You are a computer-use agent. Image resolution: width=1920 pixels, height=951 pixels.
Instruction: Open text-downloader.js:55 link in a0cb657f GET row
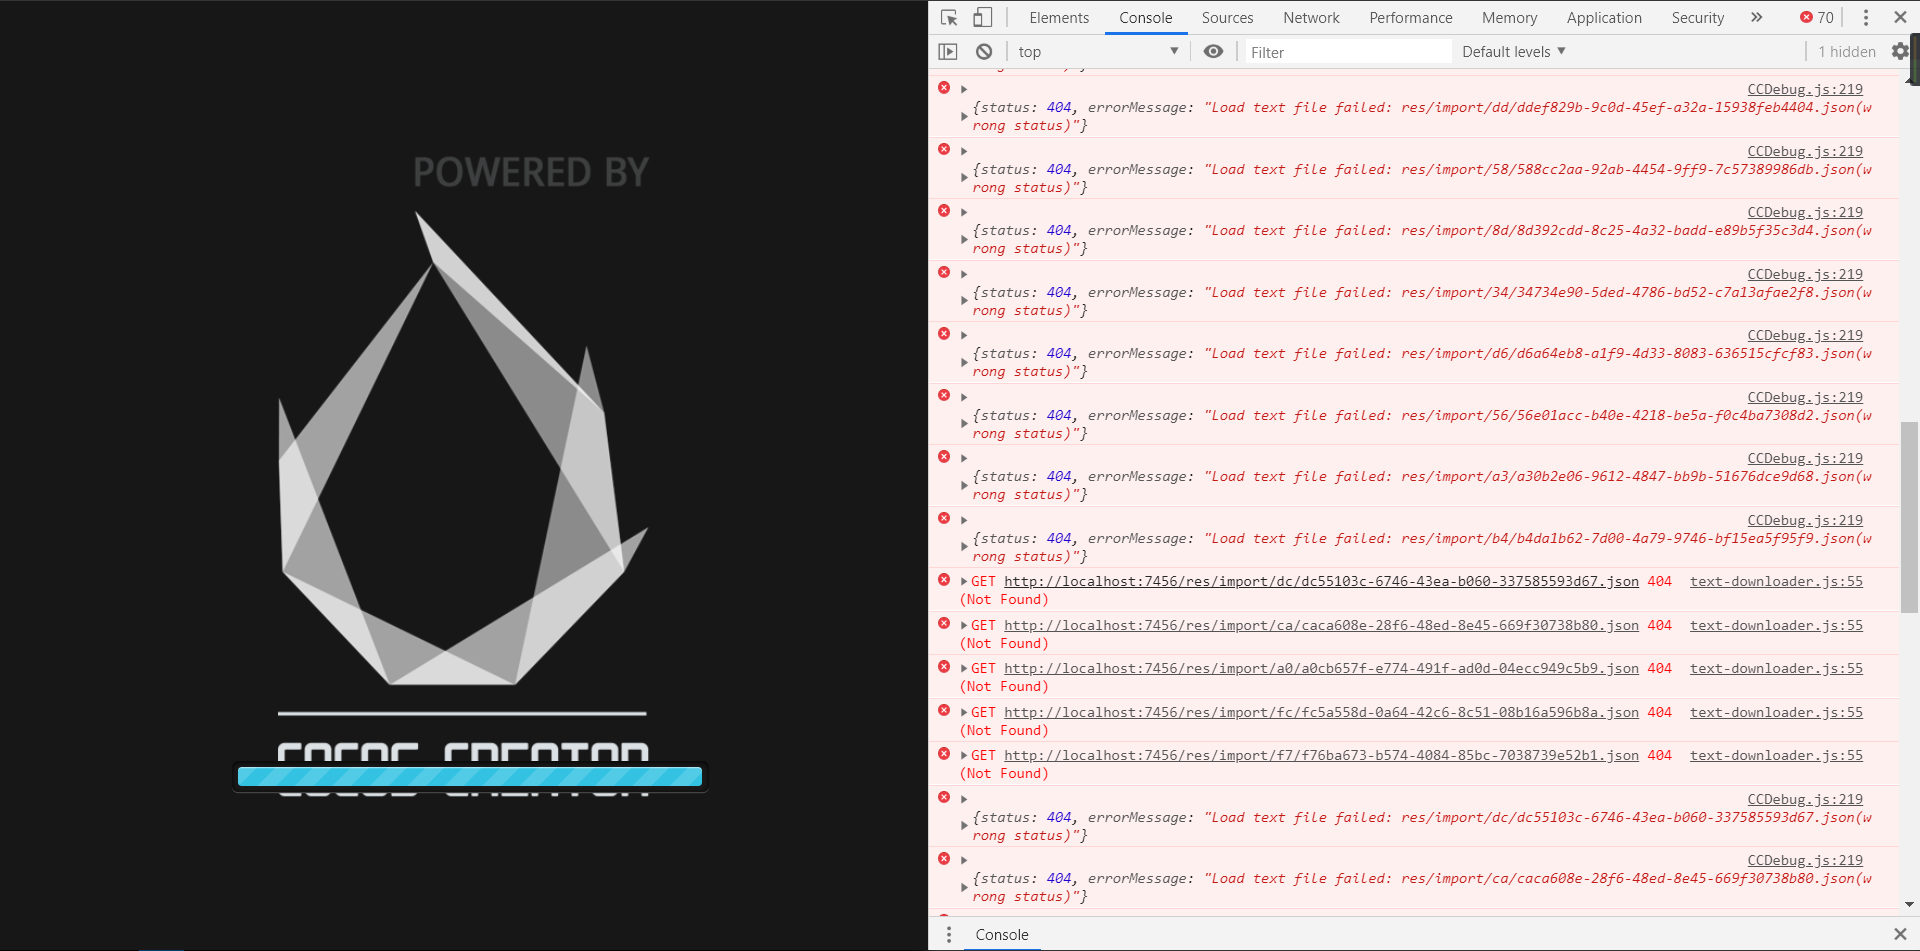pos(1776,668)
